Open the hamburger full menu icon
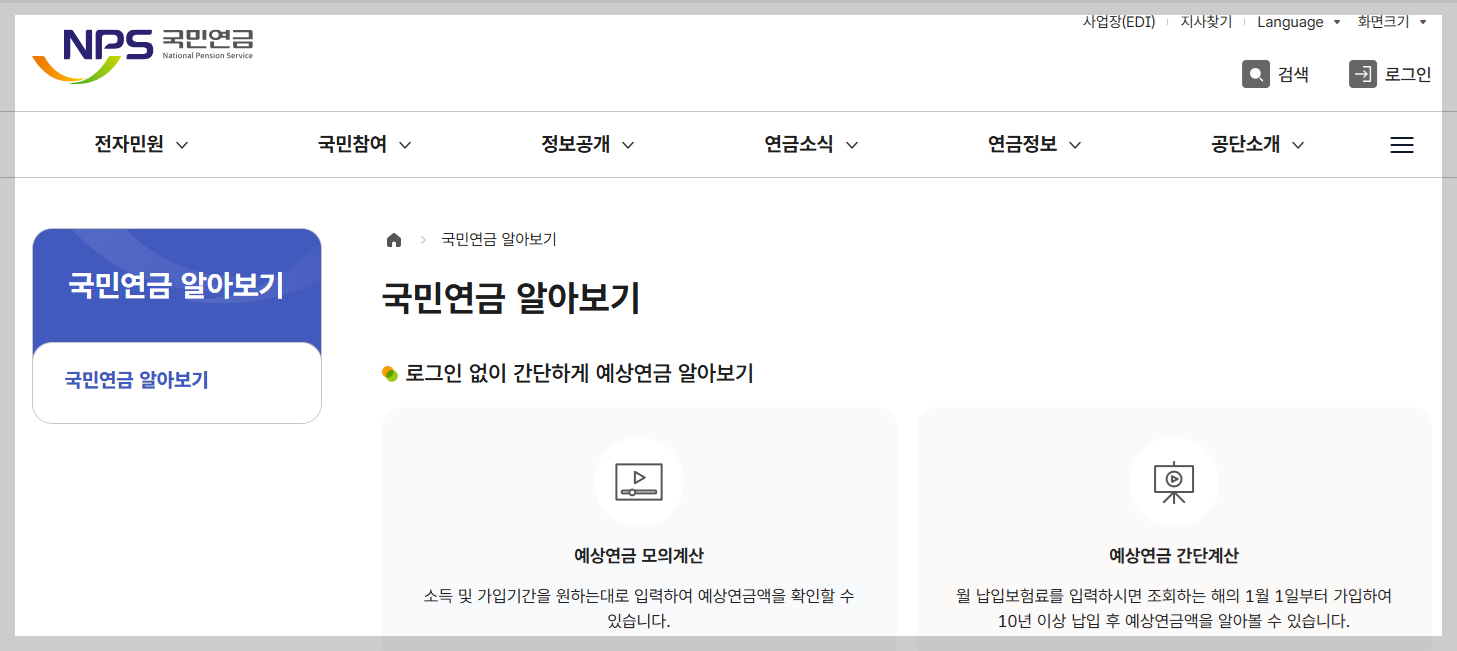The image size is (1457, 651). click(1402, 144)
